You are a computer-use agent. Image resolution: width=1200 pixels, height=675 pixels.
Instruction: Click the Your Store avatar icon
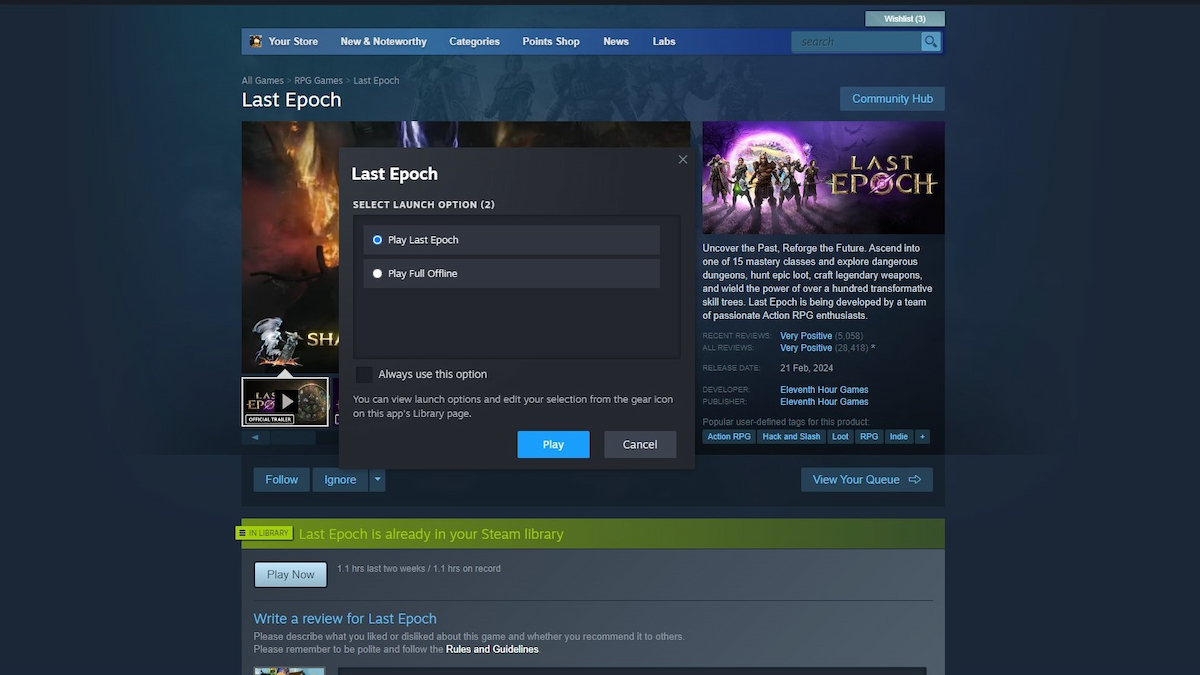pos(256,42)
